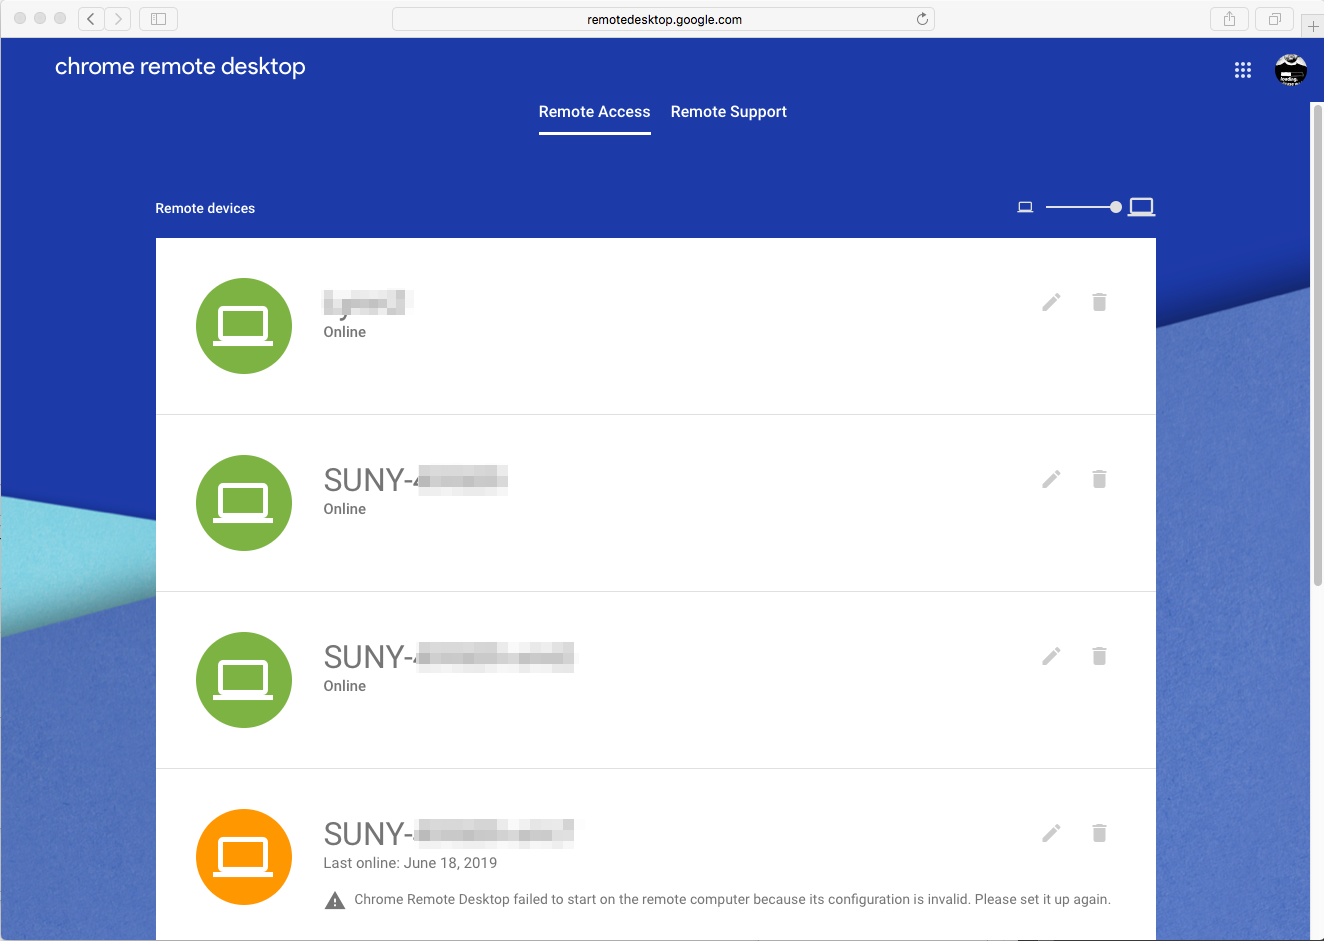Open the Google apps grid menu
1324x941 pixels.
[1243, 70]
